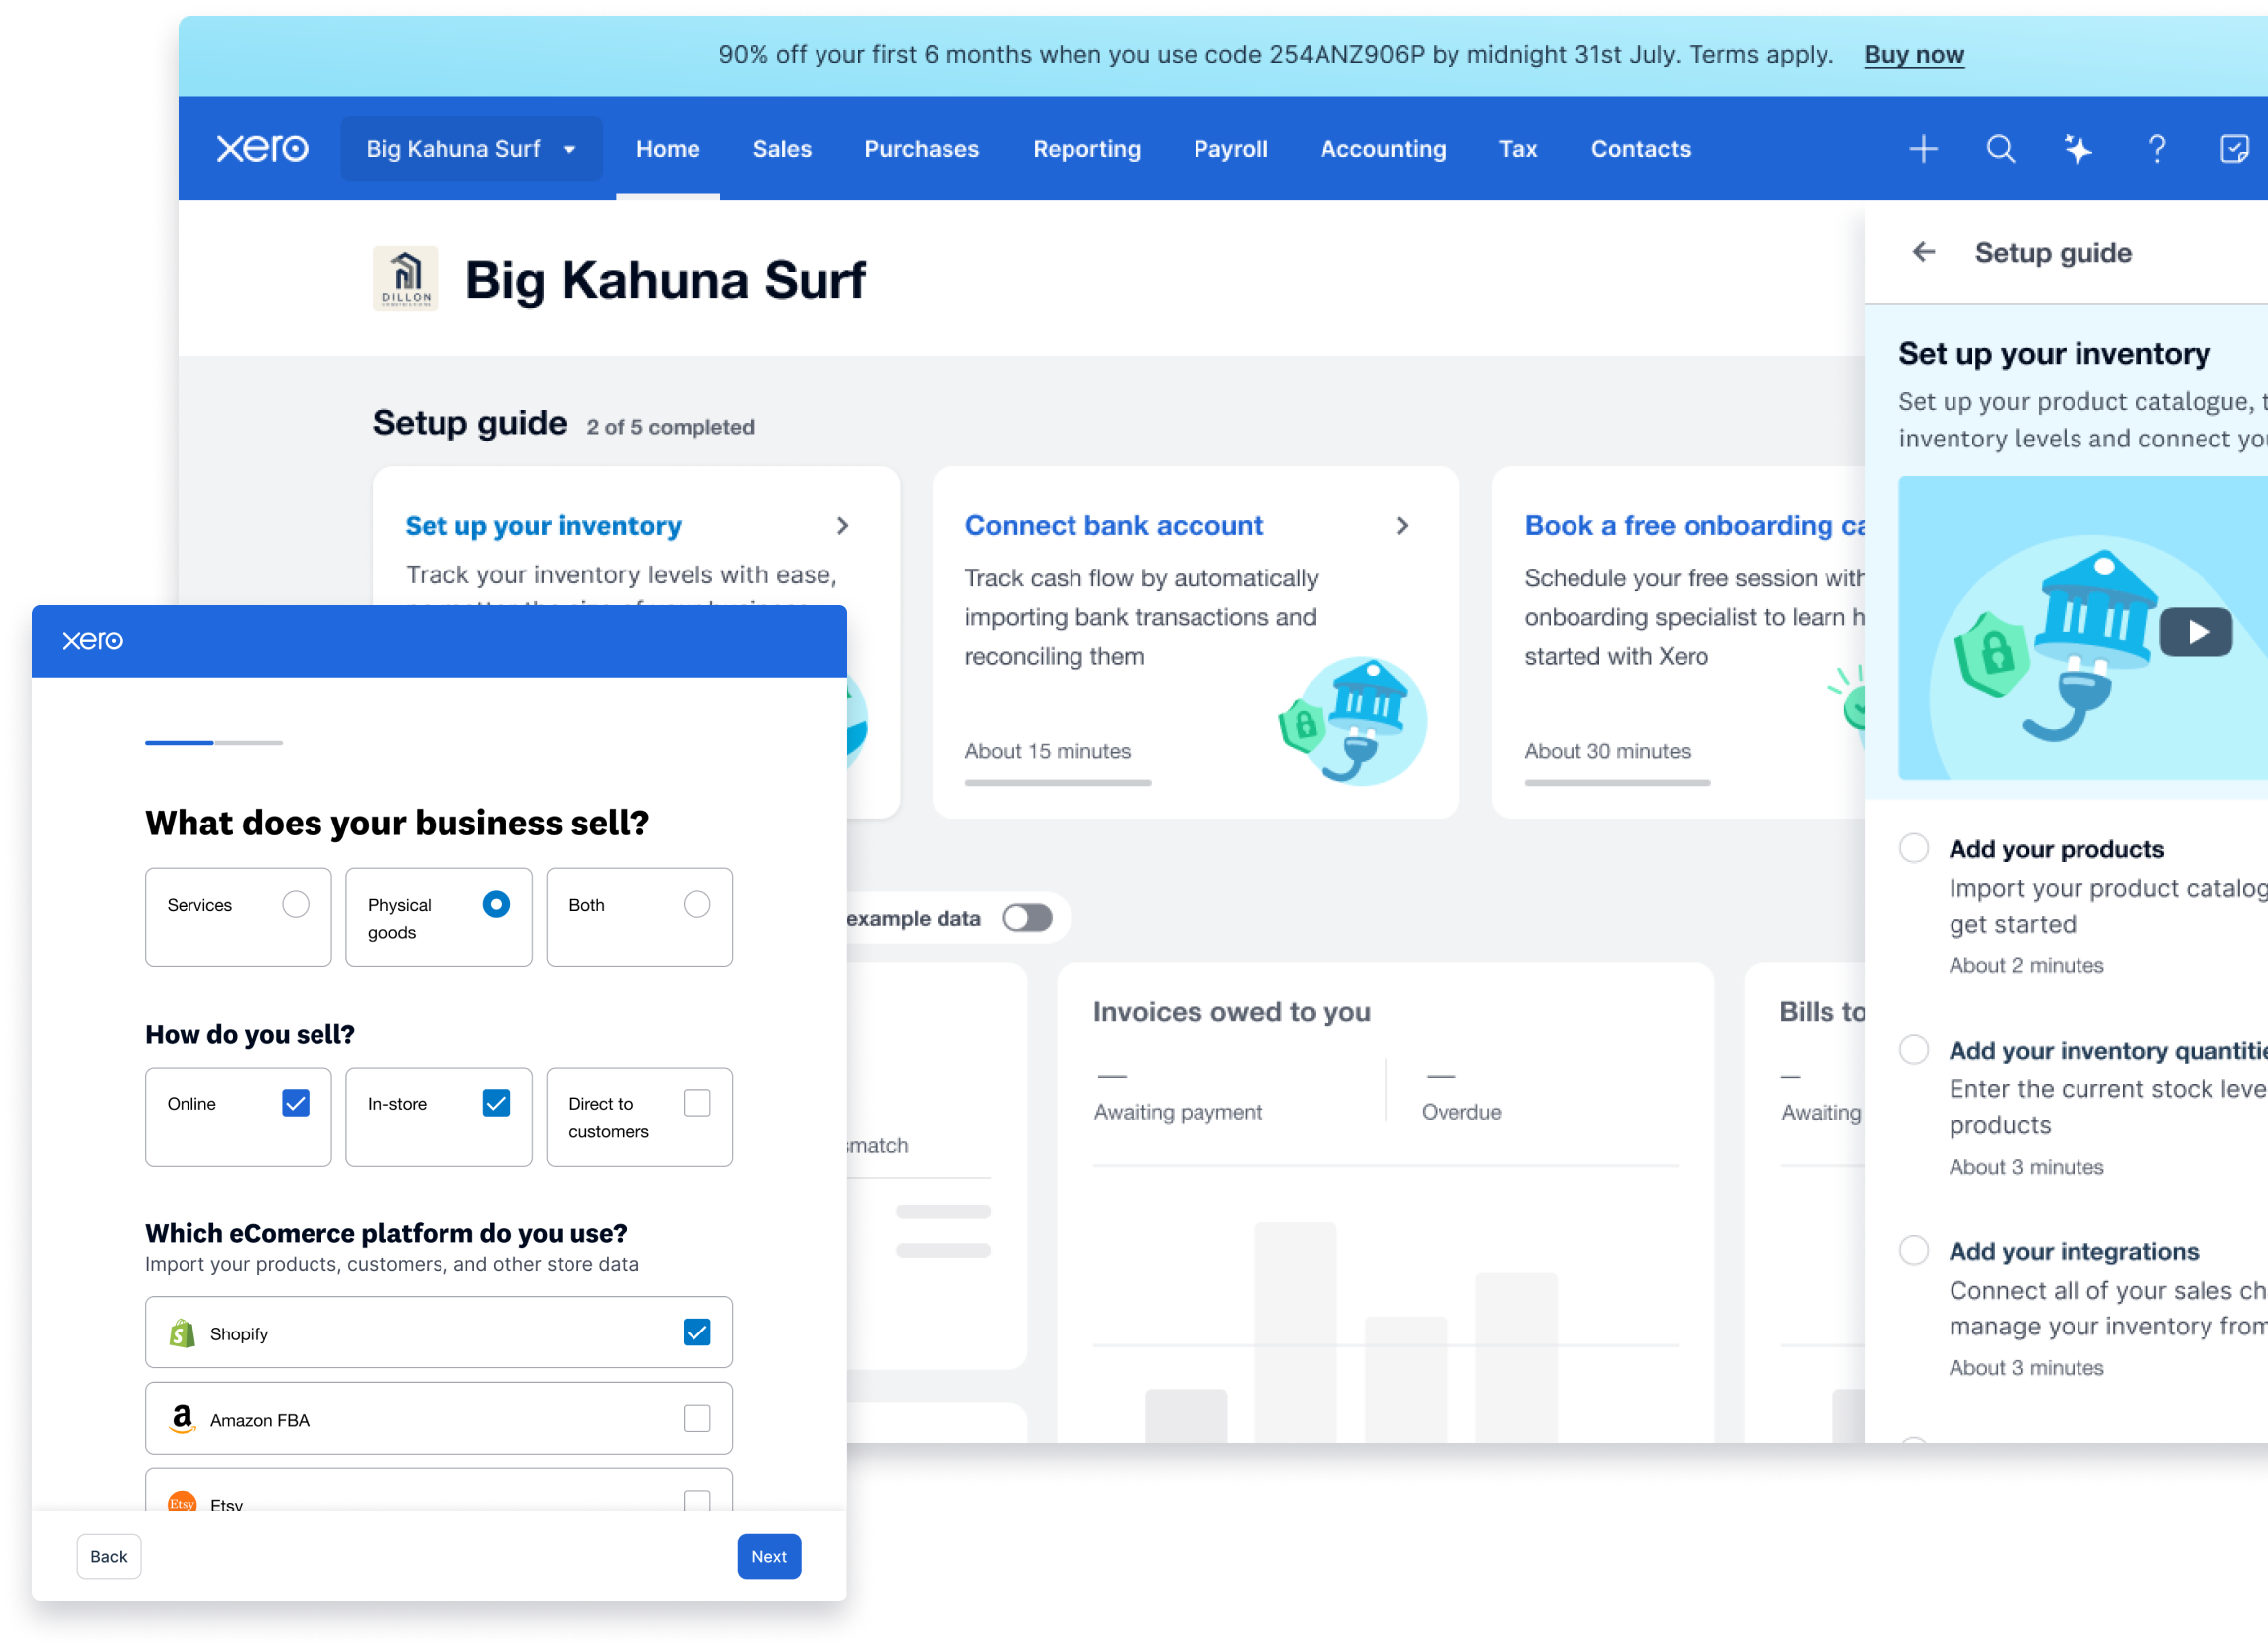Click the Buy now link in promo banner
The image size is (2268, 1649).
click(1914, 54)
